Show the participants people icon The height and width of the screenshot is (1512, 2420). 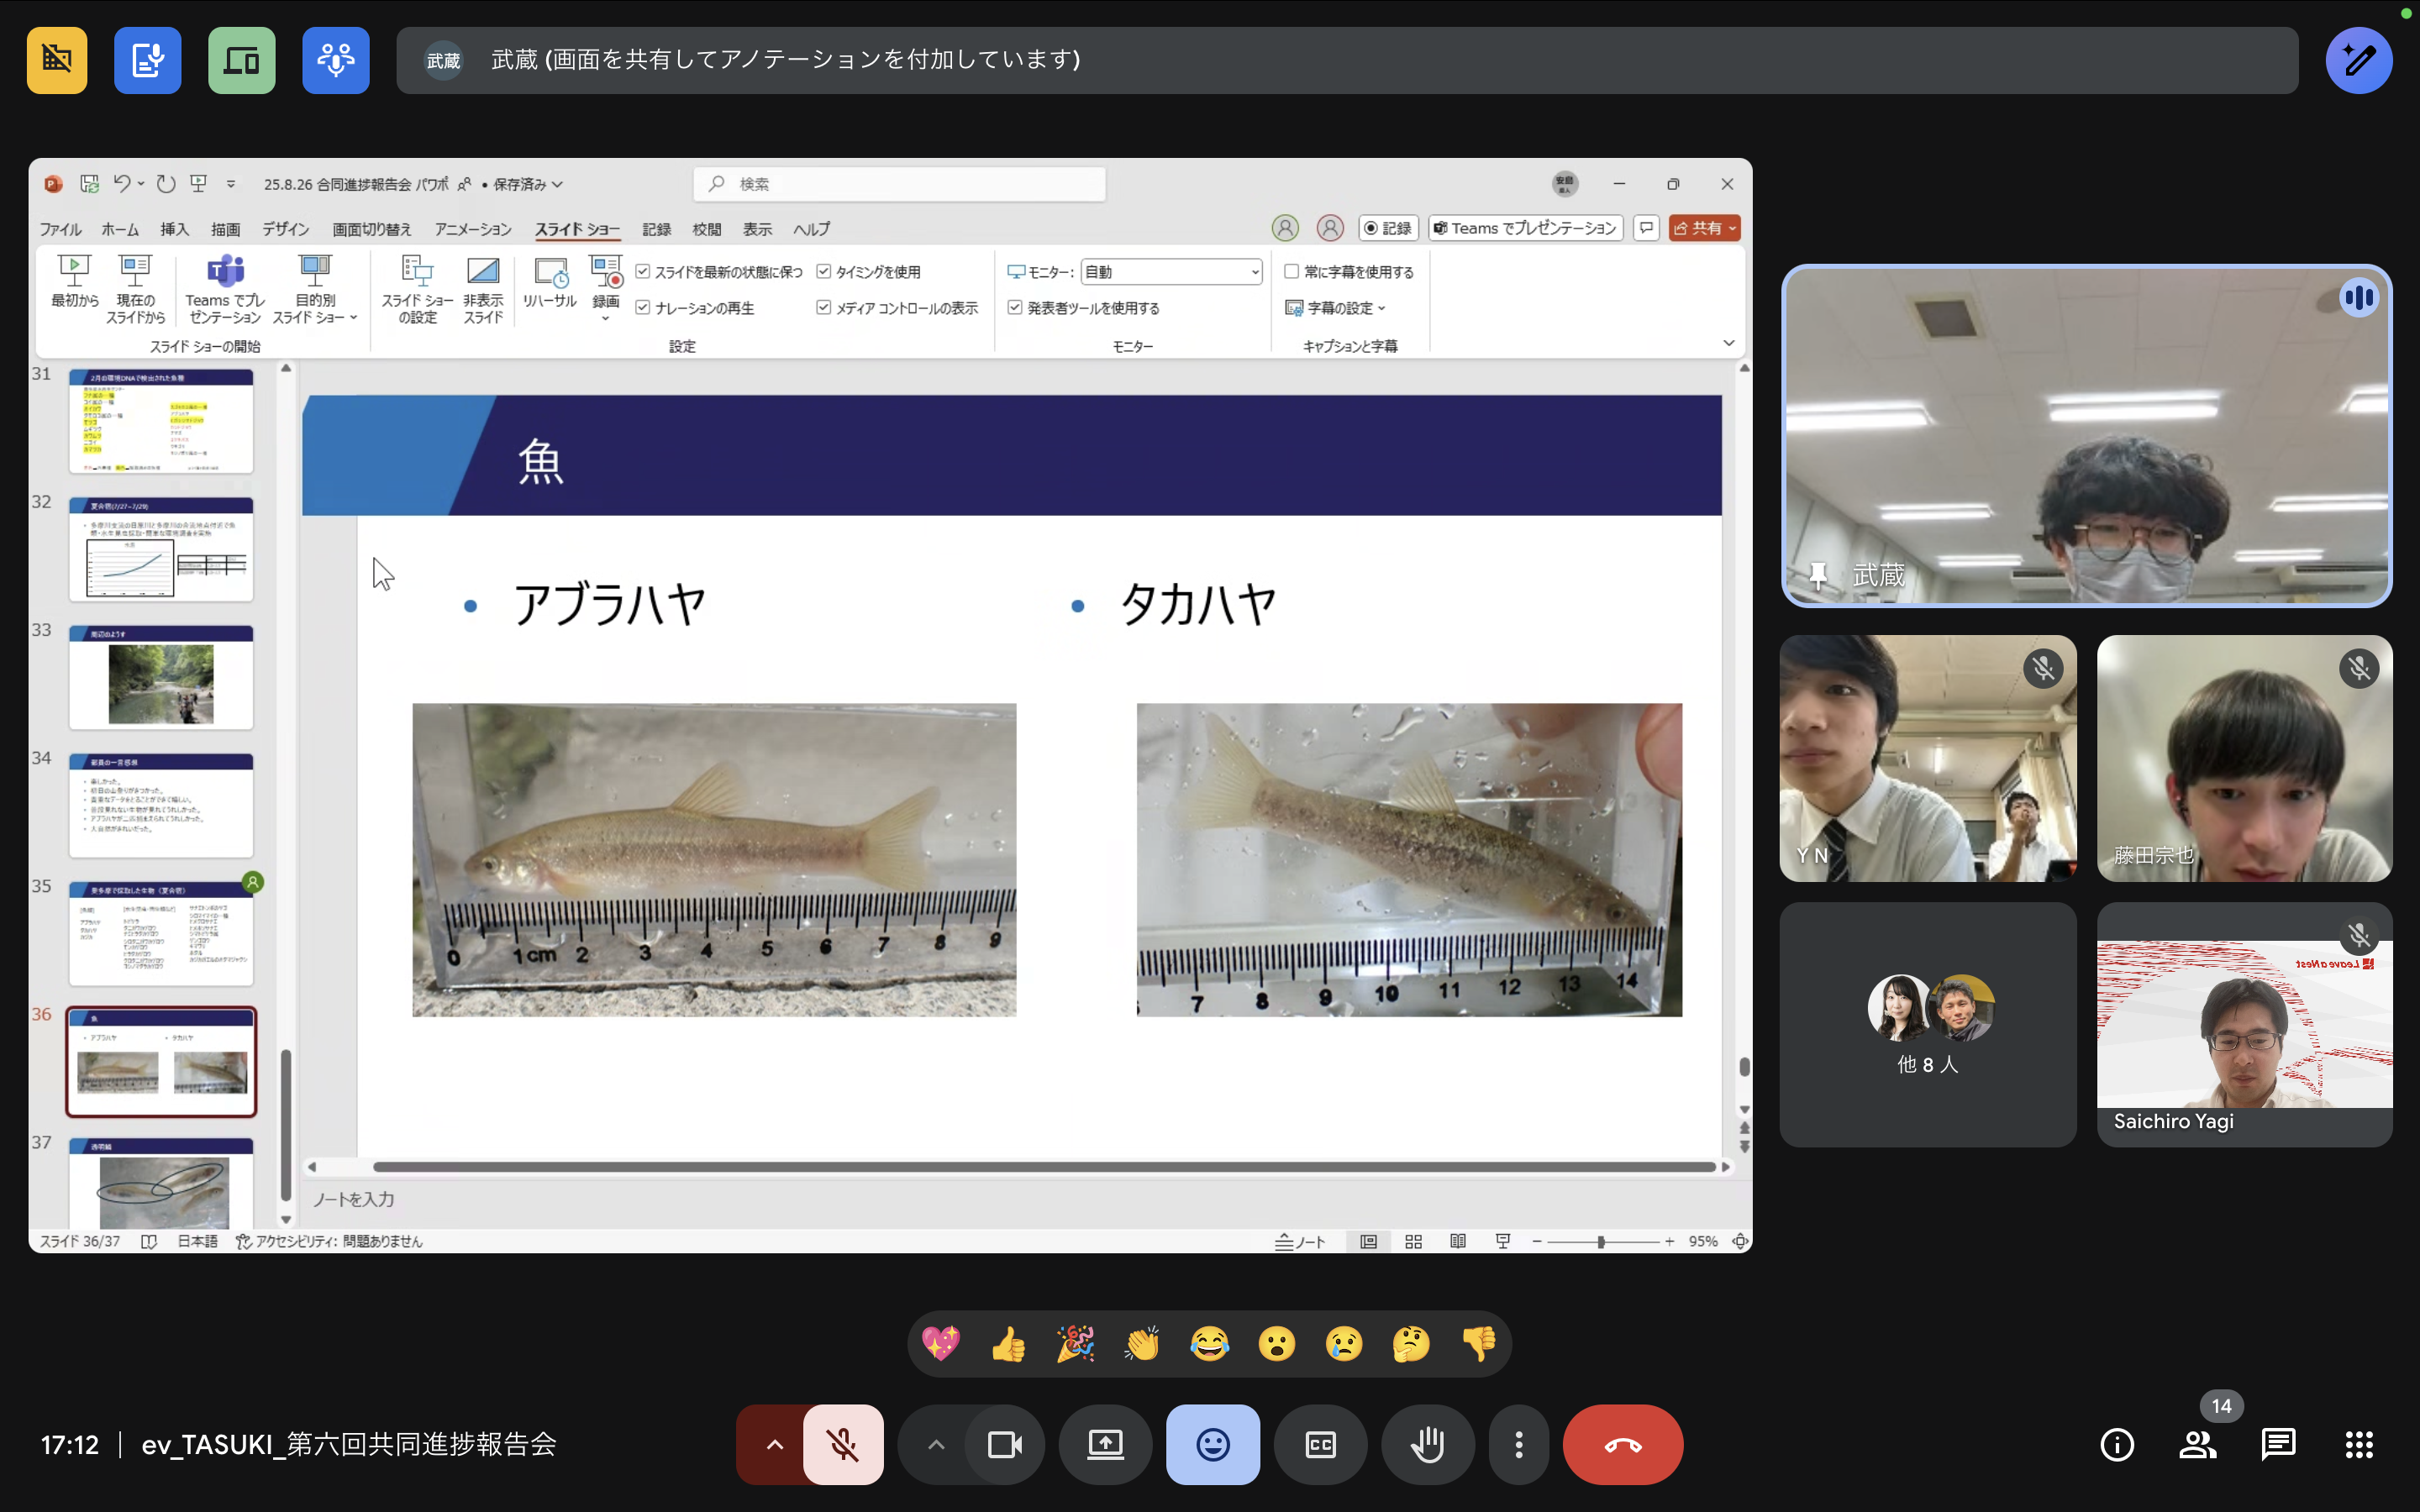tap(2197, 1444)
